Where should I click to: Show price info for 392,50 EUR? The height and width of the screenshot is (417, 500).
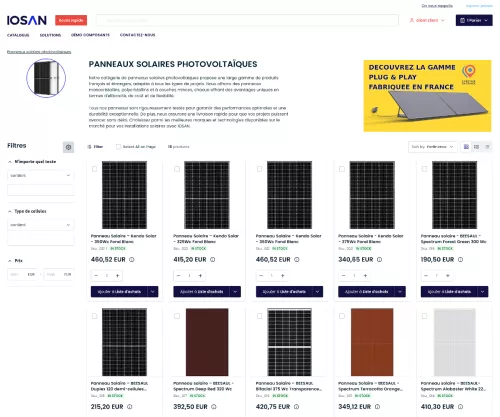pyautogui.click(x=214, y=407)
